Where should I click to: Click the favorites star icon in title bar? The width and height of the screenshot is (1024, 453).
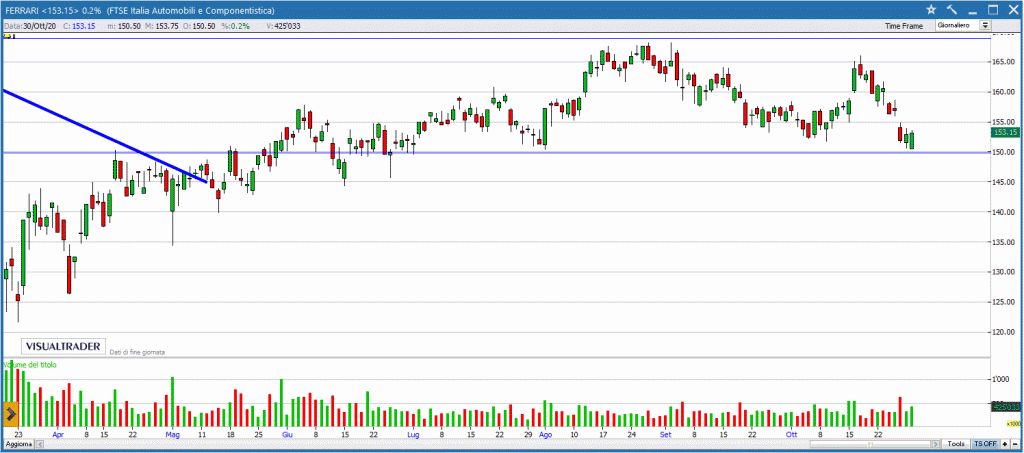tap(931, 9)
